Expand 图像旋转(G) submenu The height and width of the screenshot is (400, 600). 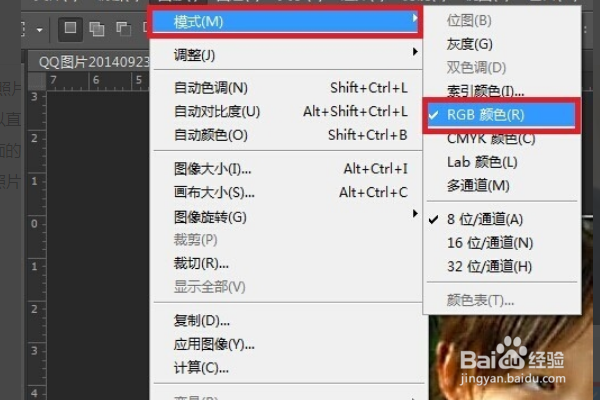point(288,217)
